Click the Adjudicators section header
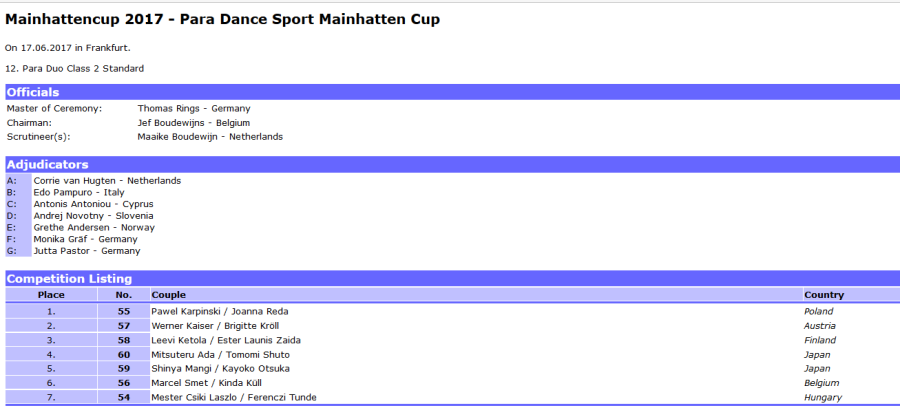The height and width of the screenshot is (408, 900). (48, 164)
